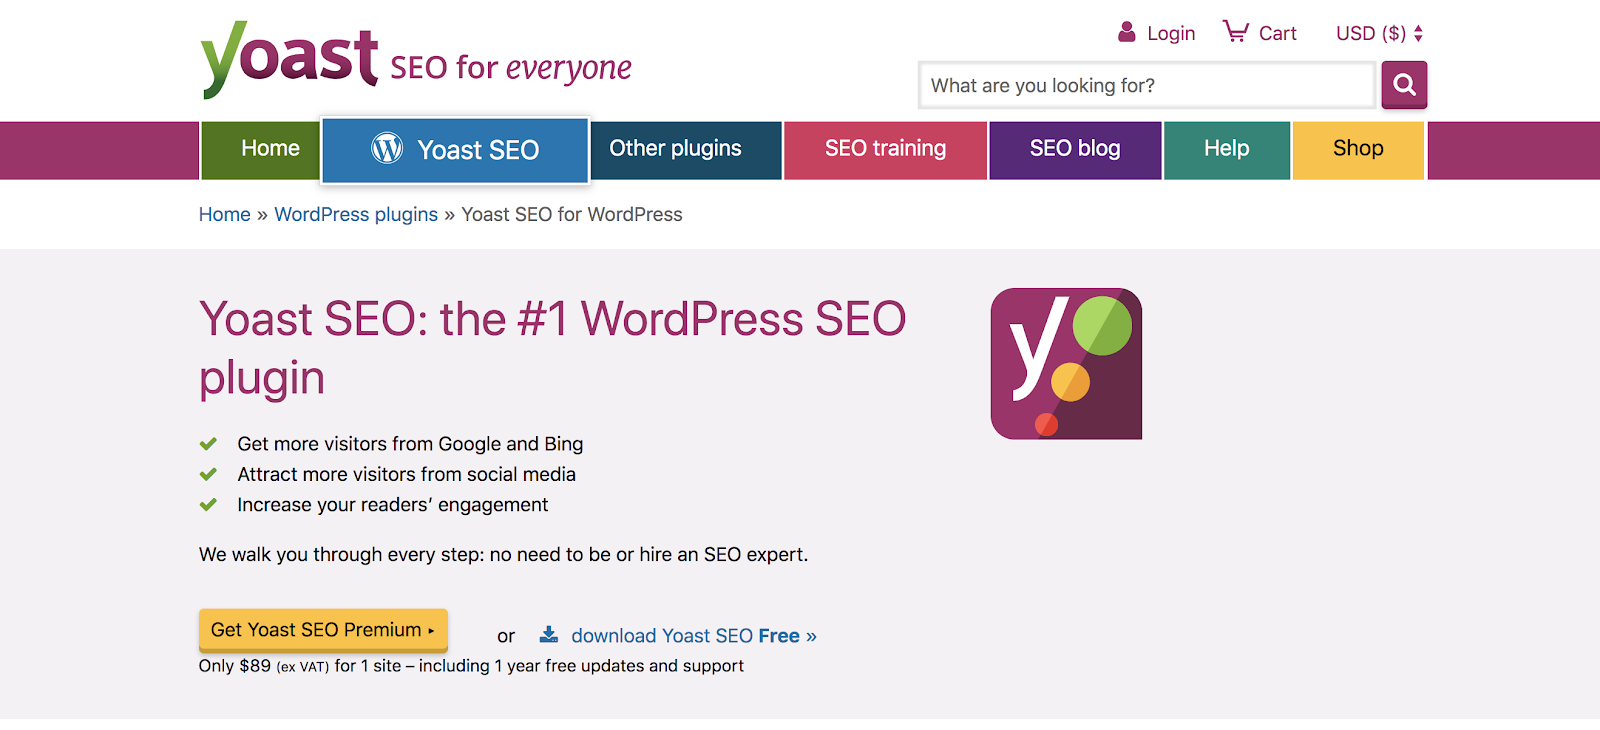Select SEO training in the navigation bar

884,148
